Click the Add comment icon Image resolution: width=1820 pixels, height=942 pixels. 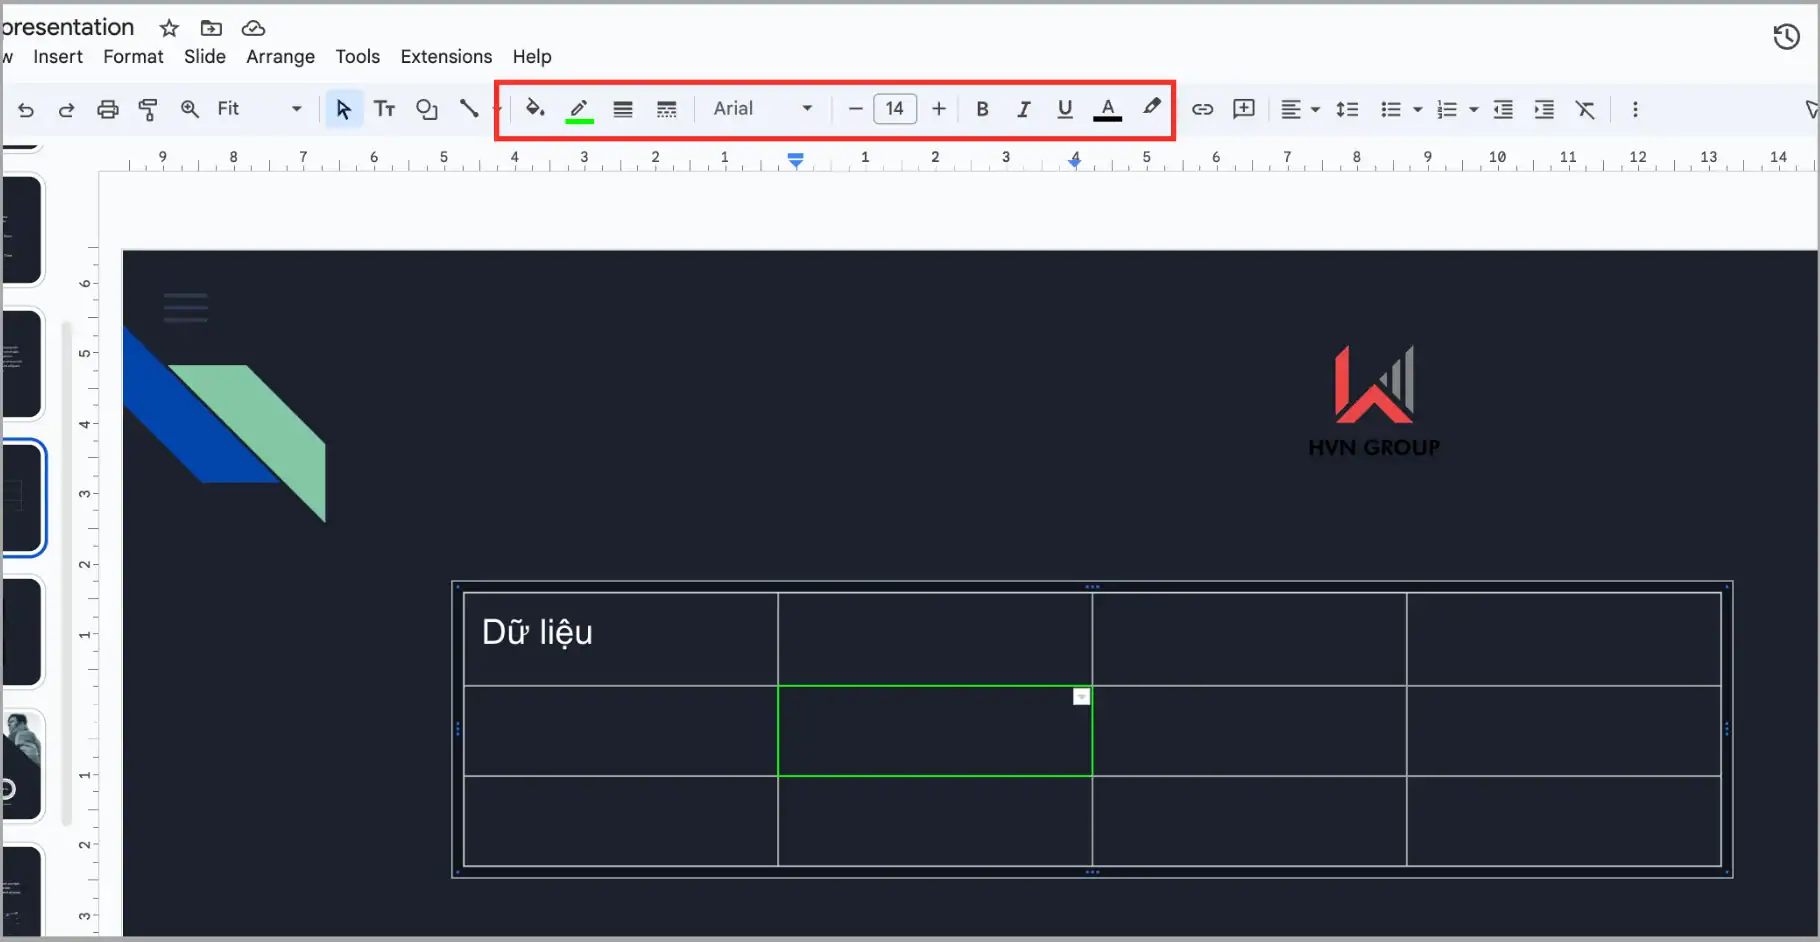1244,109
